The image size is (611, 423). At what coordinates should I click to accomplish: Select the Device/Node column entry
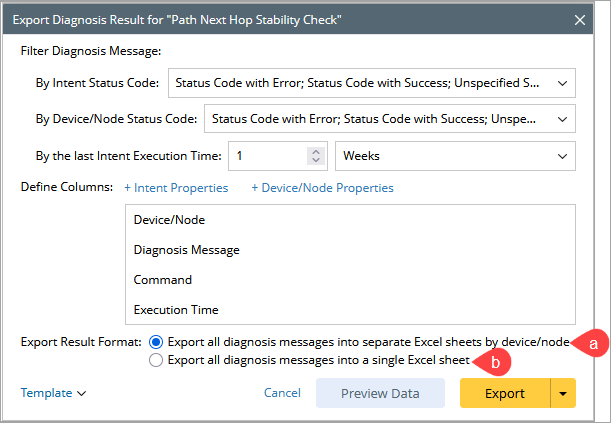(169, 218)
